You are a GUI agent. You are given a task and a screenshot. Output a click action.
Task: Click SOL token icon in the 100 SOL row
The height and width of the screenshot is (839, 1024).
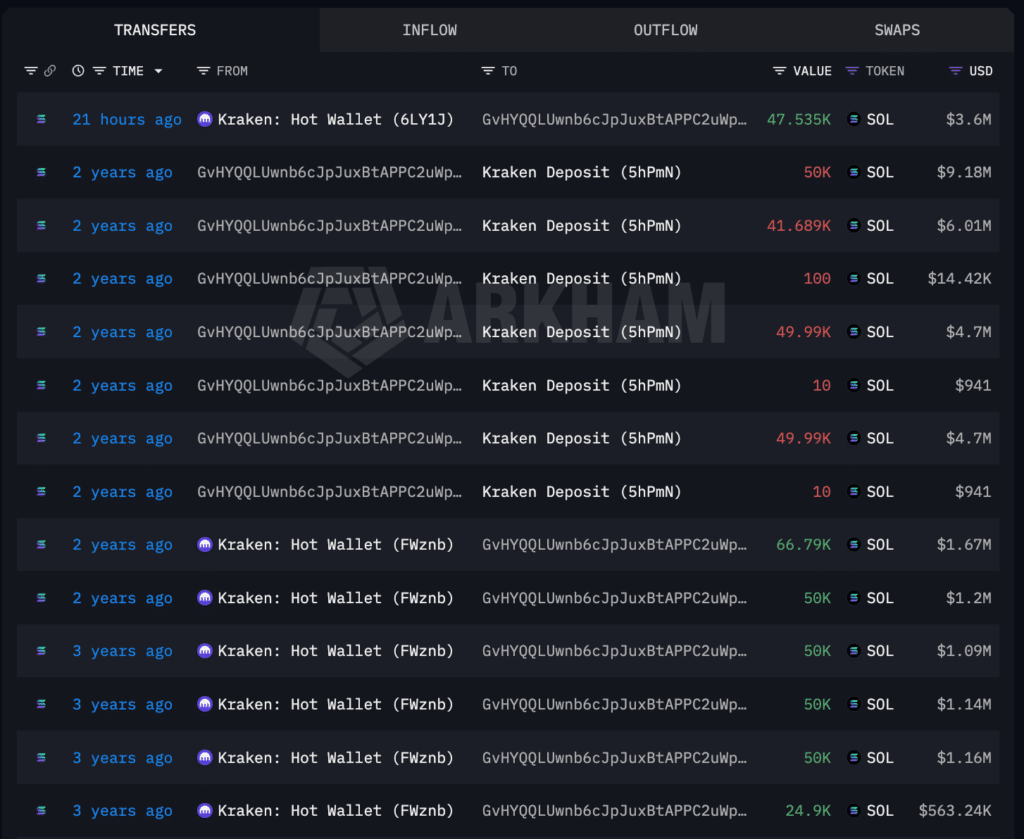(853, 279)
